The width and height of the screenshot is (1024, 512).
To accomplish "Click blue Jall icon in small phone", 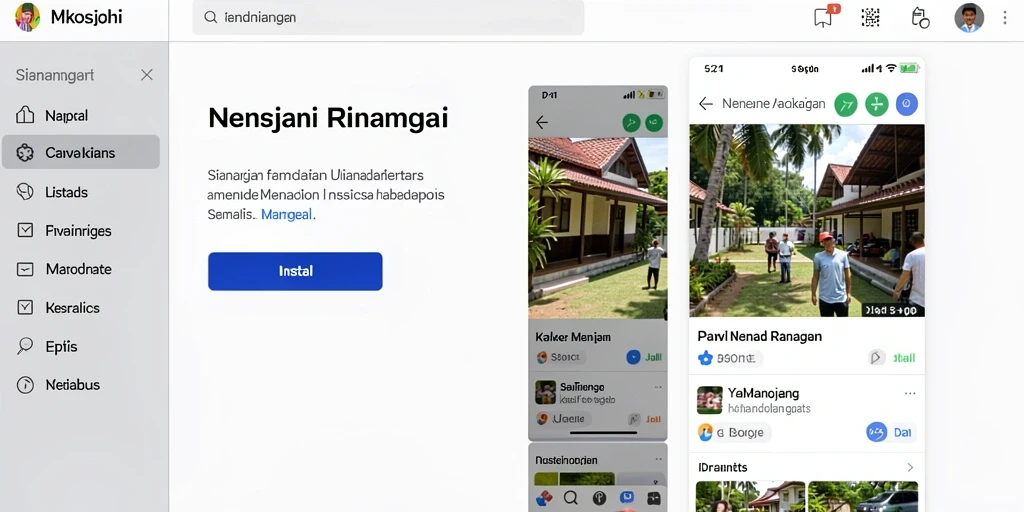I will (x=633, y=357).
